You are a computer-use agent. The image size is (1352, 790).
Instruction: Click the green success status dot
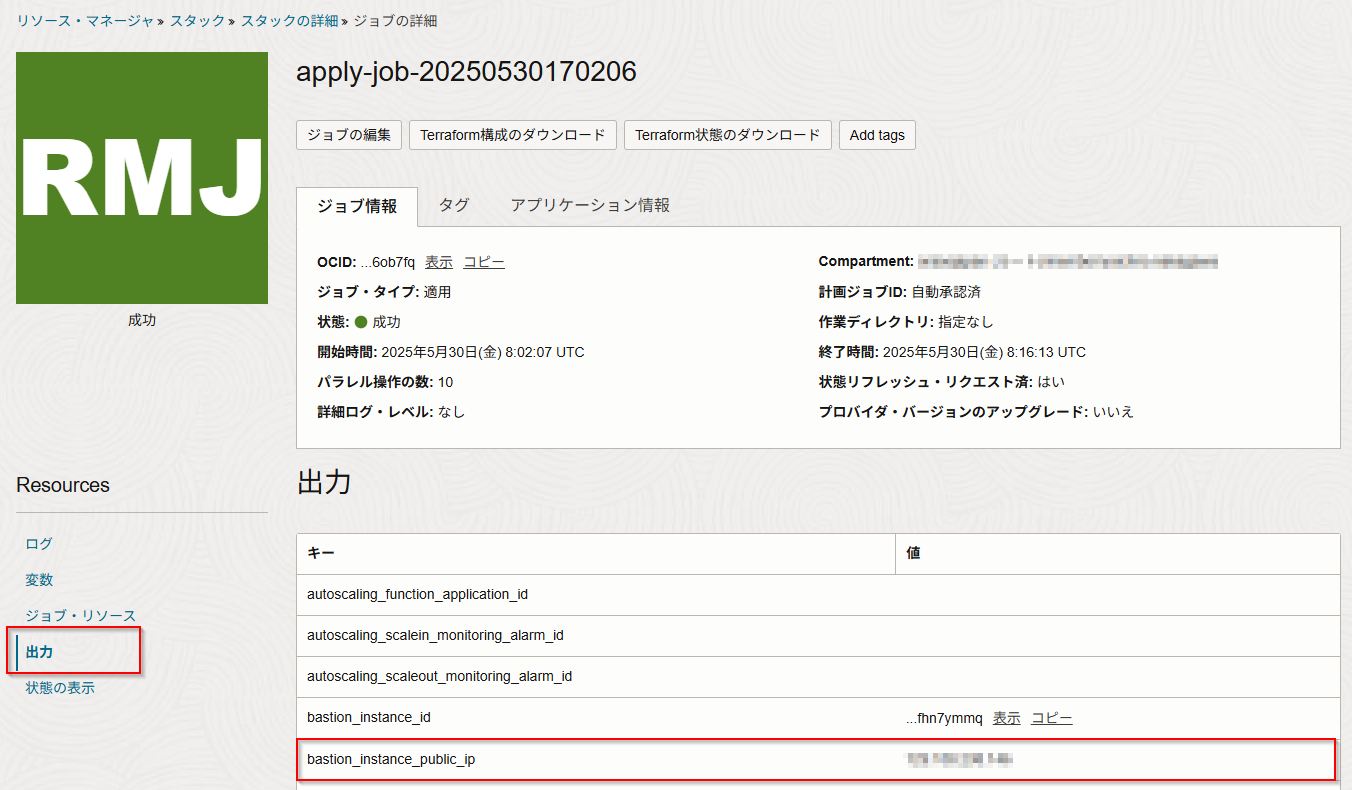(361, 323)
